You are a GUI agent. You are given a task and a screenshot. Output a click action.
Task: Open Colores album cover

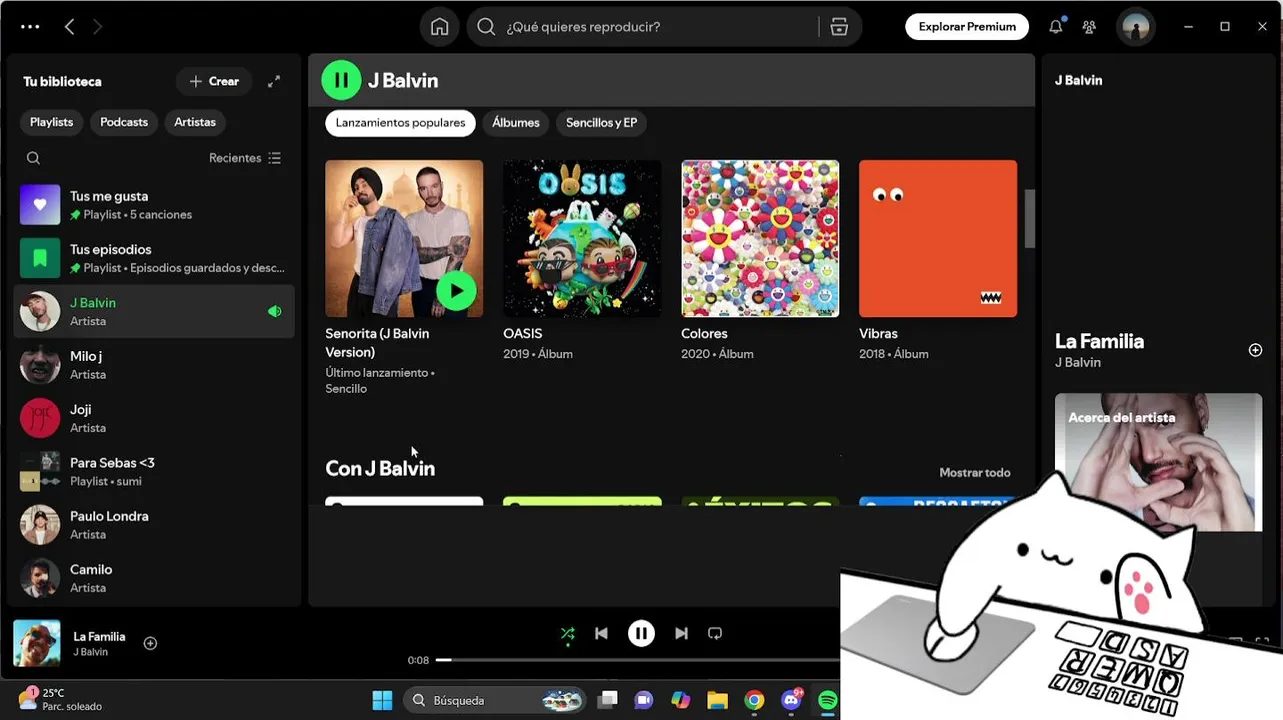[x=760, y=239]
